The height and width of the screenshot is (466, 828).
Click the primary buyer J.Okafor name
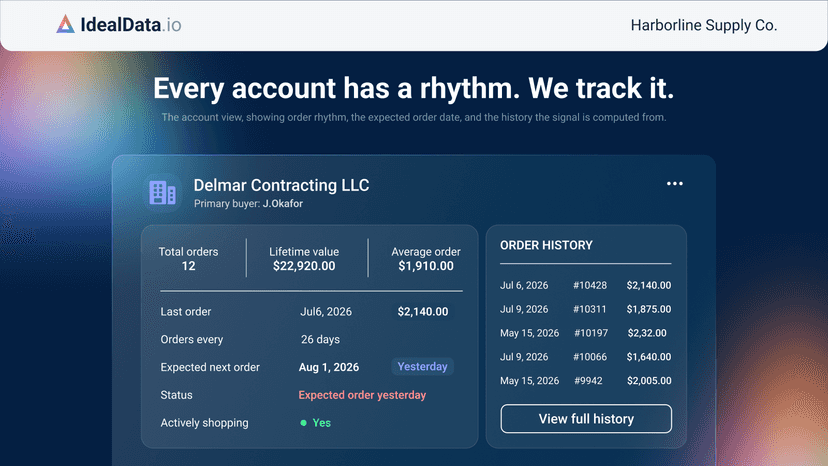click(x=283, y=203)
